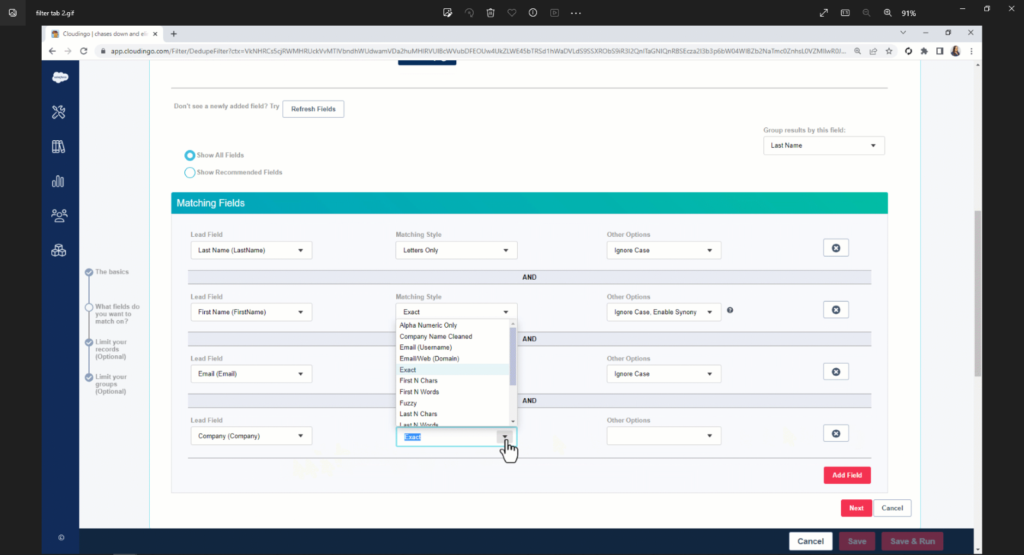1024x555 pixels.
Task: Click the page vertical scrollbar thumb
Action: pos(977,294)
